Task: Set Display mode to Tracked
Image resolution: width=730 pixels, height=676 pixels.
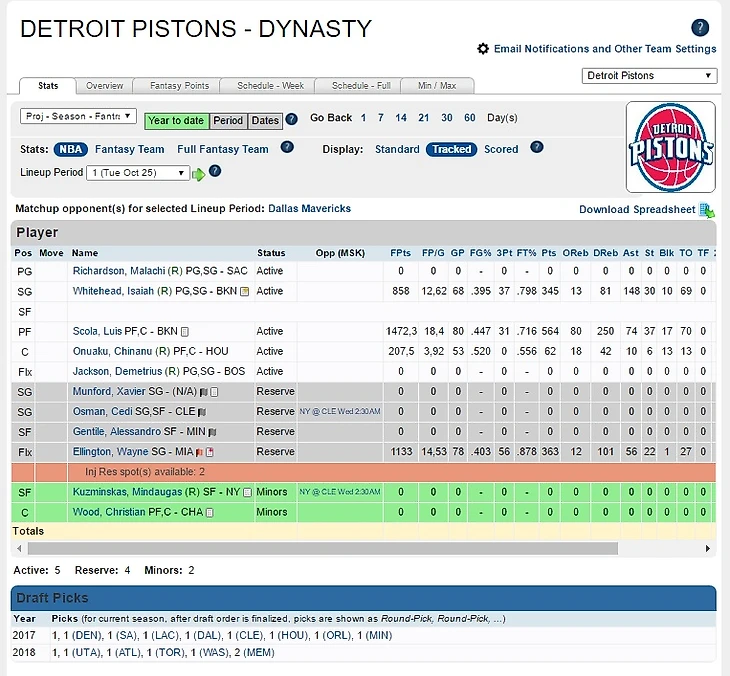Action: coord(451,149)
